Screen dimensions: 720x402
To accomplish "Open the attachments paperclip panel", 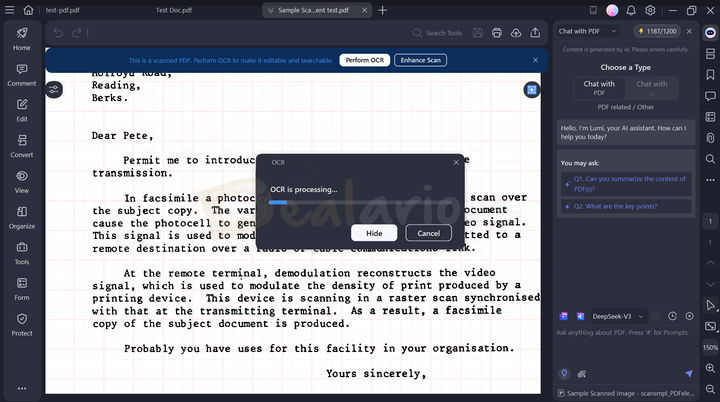I will click(710, 138).
